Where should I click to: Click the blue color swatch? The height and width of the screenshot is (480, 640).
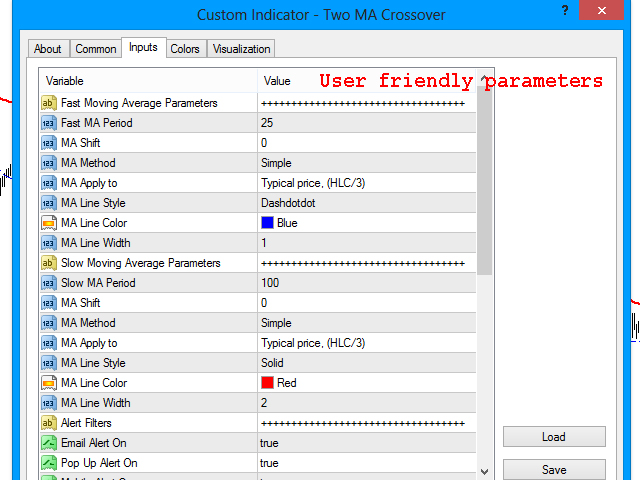267,223
